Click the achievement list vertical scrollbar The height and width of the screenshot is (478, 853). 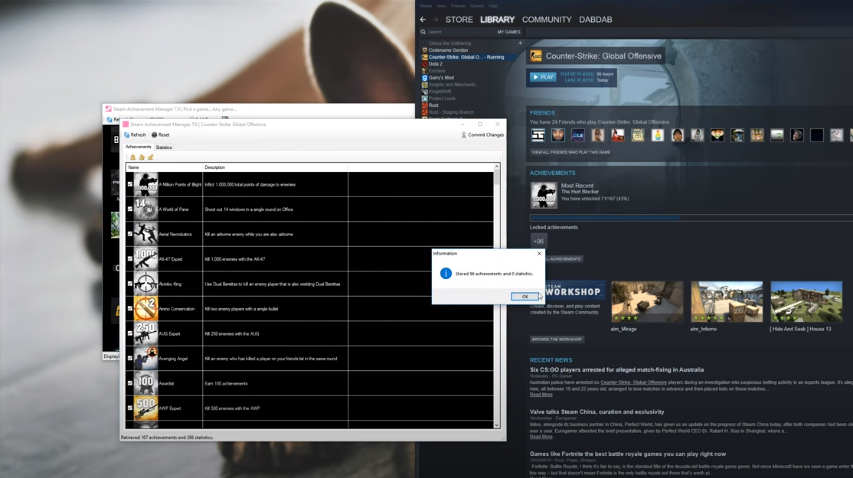point(497,296)
